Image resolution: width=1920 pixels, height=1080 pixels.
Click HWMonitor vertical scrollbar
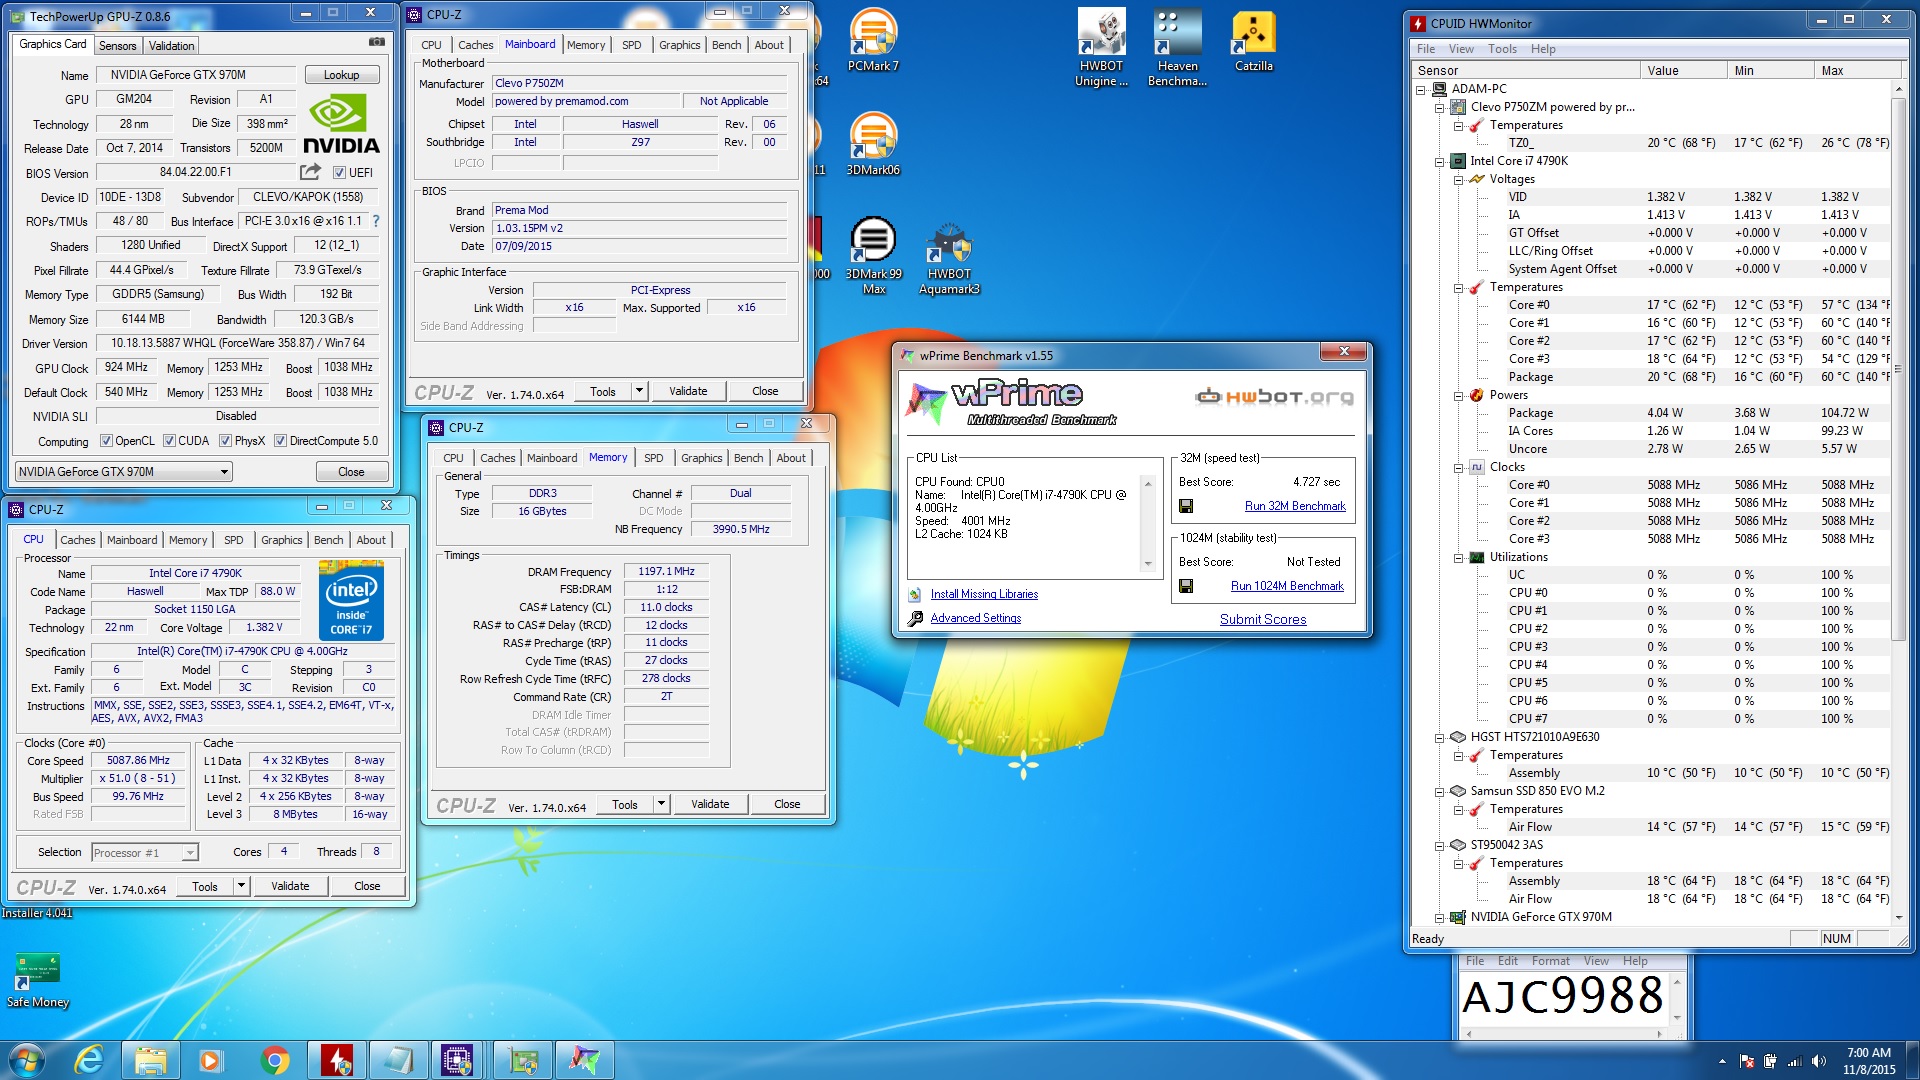(x=1898, y=505)
